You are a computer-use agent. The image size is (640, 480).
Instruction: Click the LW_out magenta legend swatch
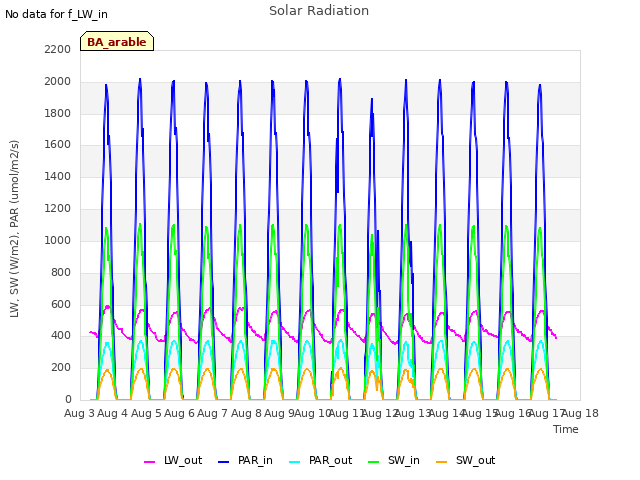[149, 462]
